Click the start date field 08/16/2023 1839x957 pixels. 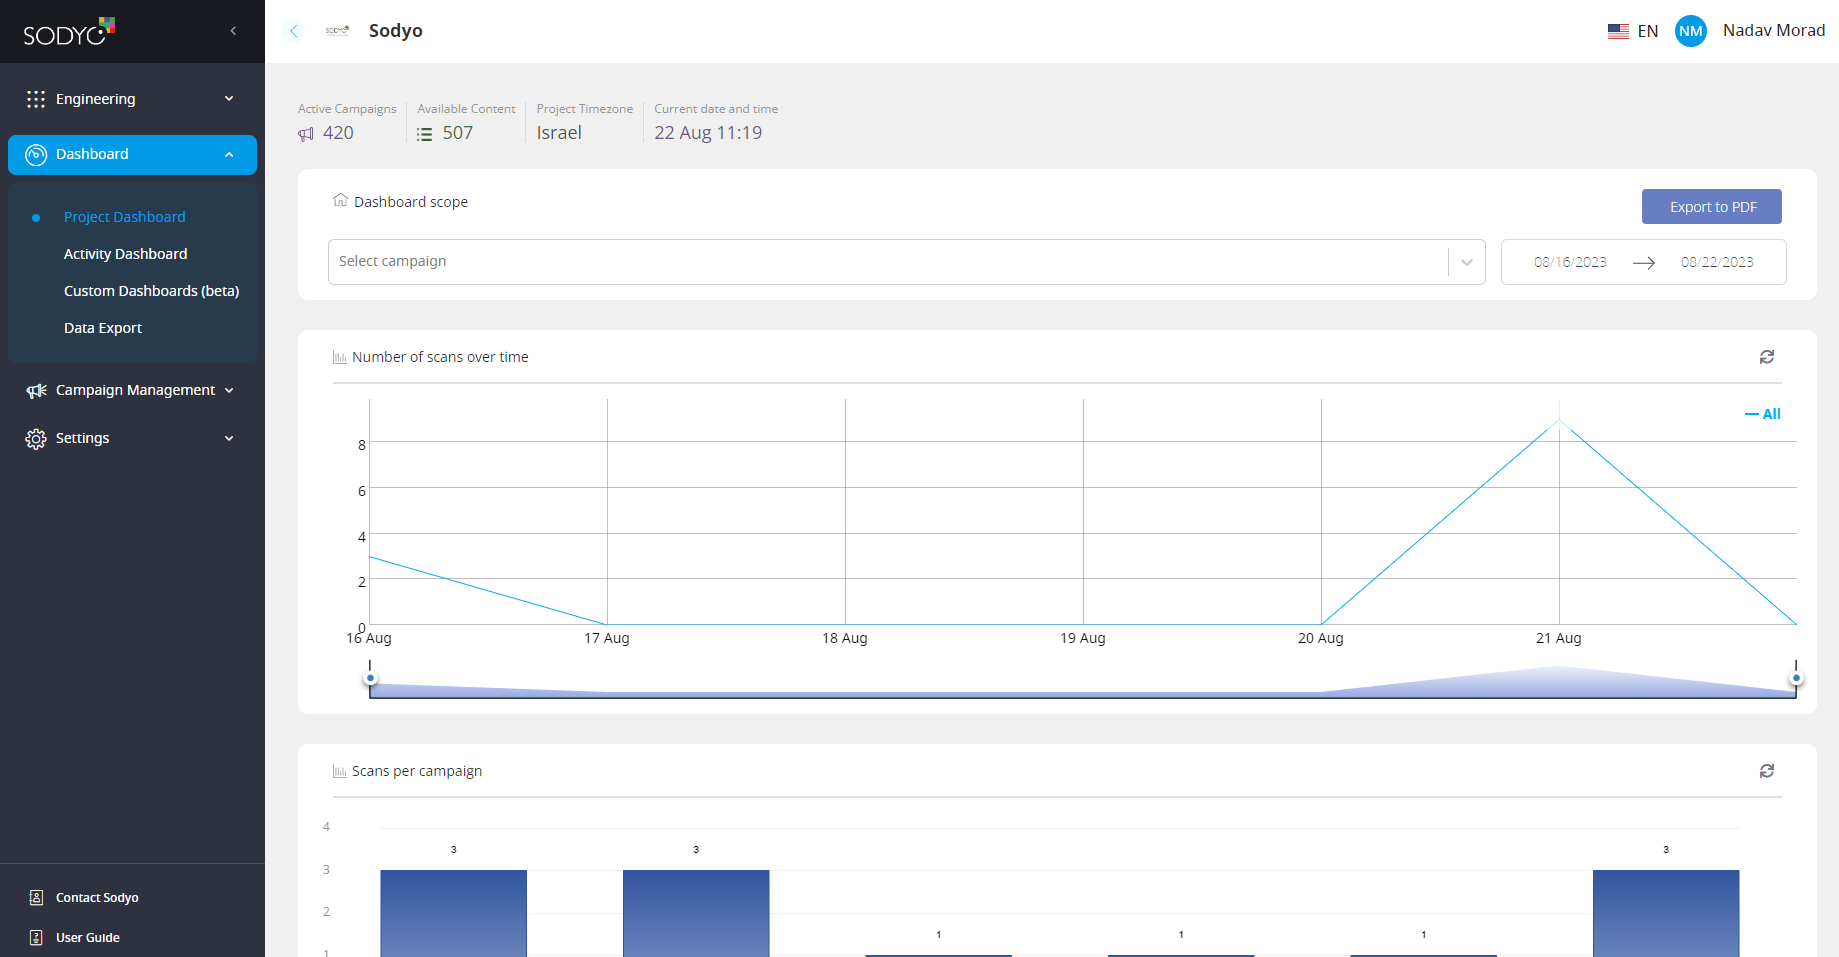pos(1570,262)
